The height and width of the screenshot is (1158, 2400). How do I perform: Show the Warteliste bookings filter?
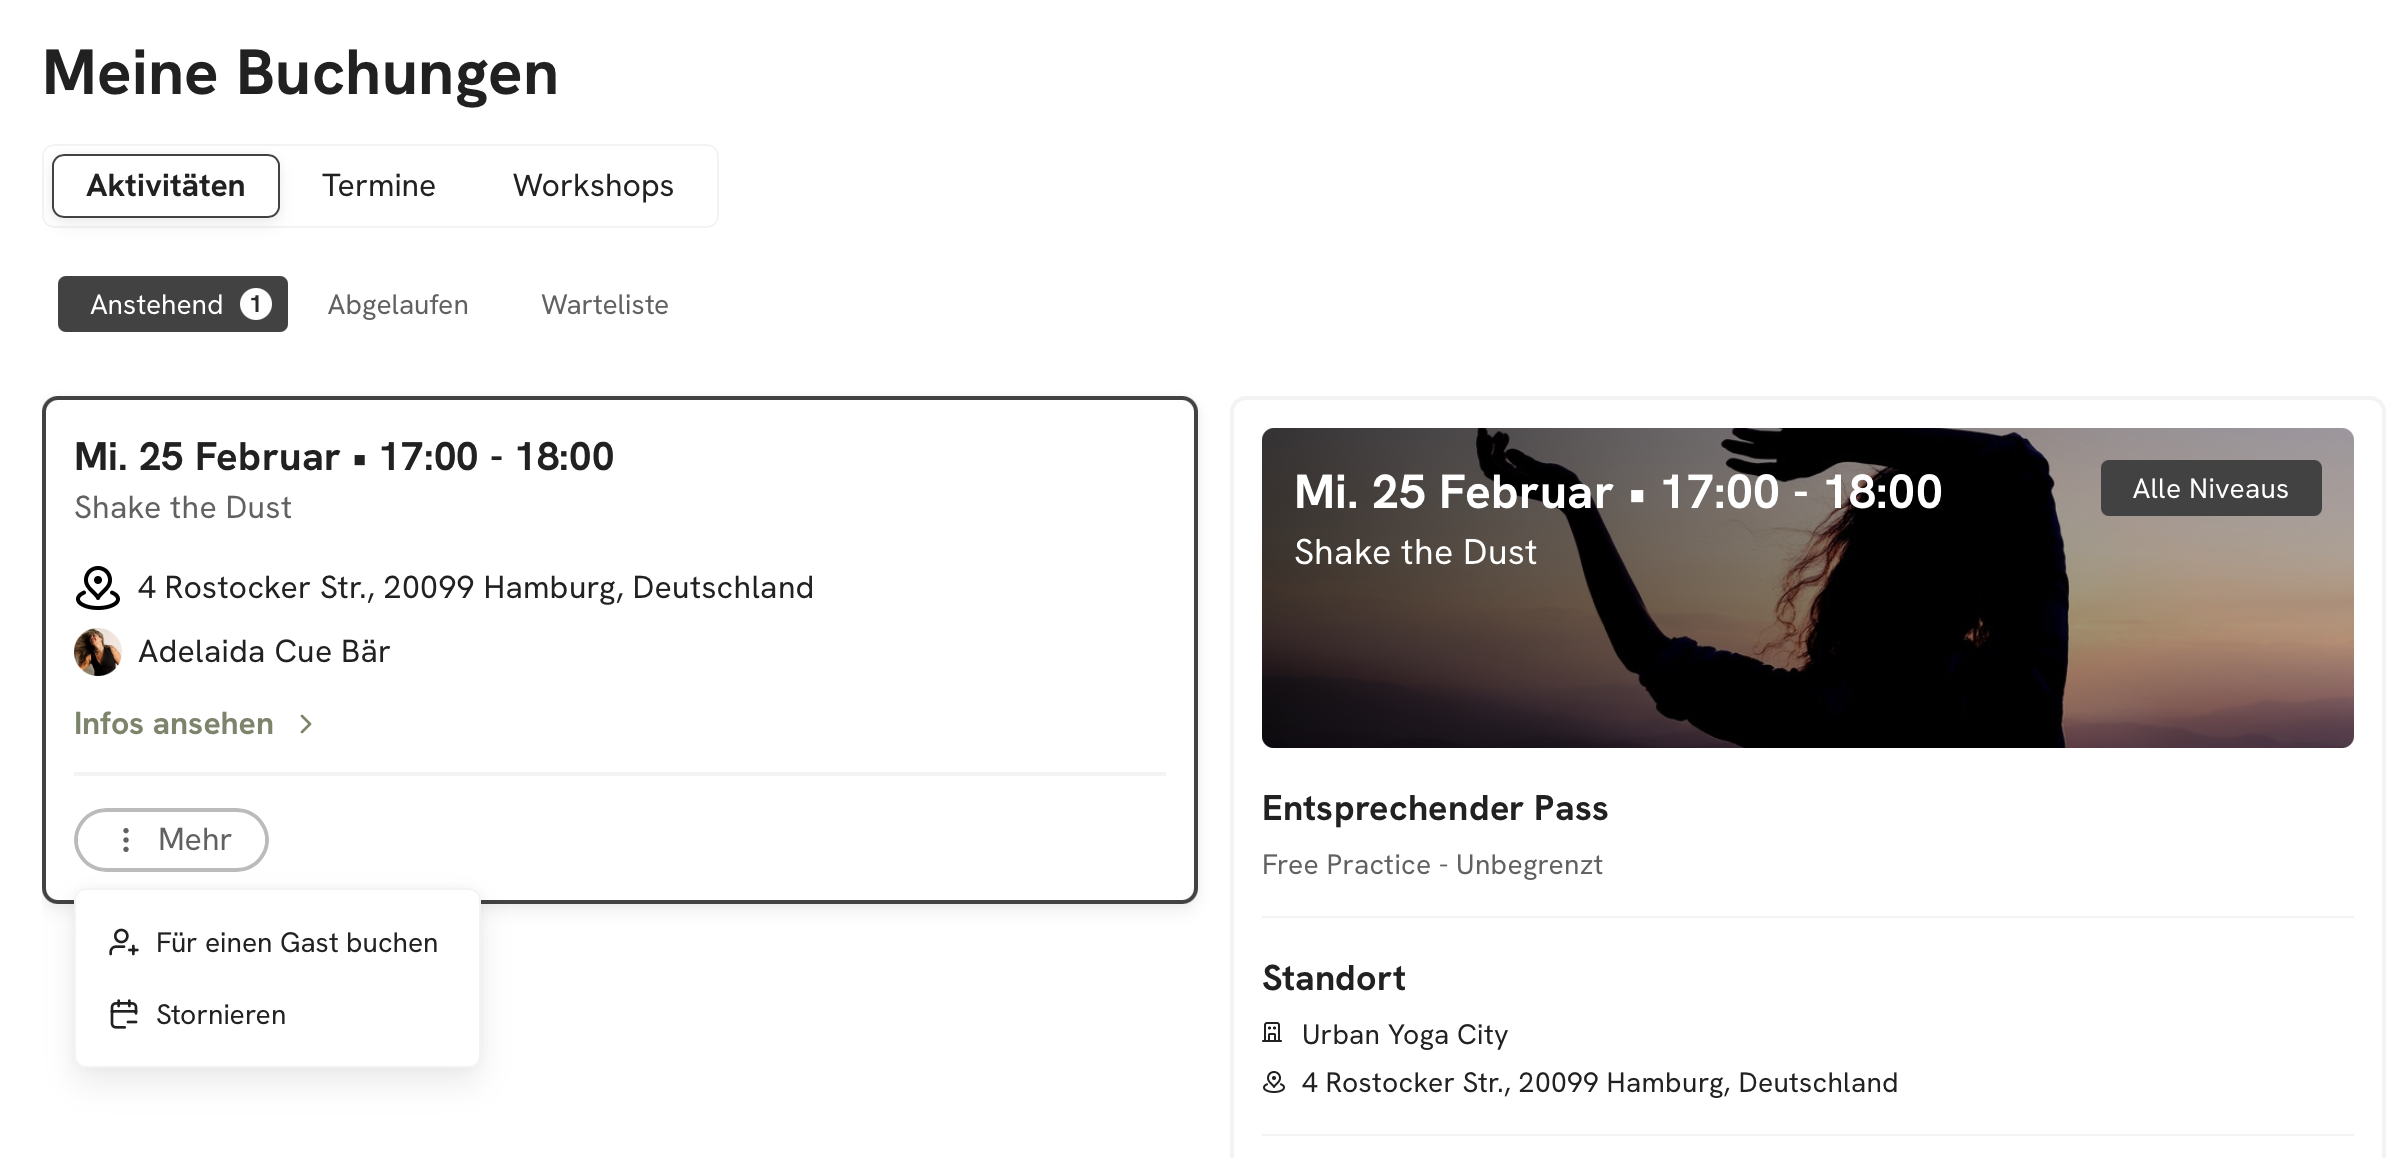click(x=605, y=305)
